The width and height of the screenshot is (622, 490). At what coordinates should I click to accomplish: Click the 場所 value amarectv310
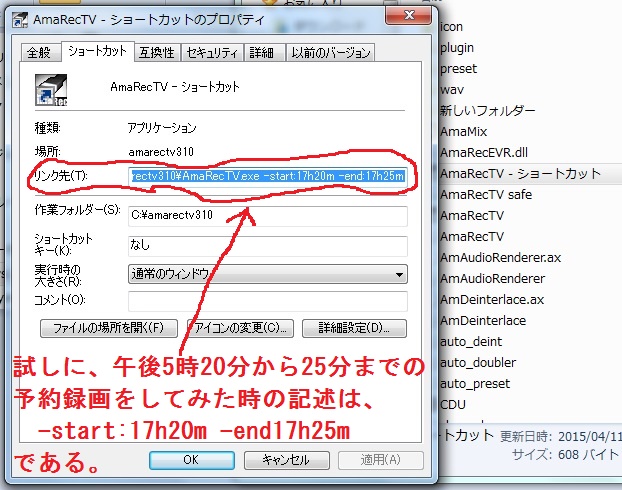pyautogui.click(x=161, y=152)
